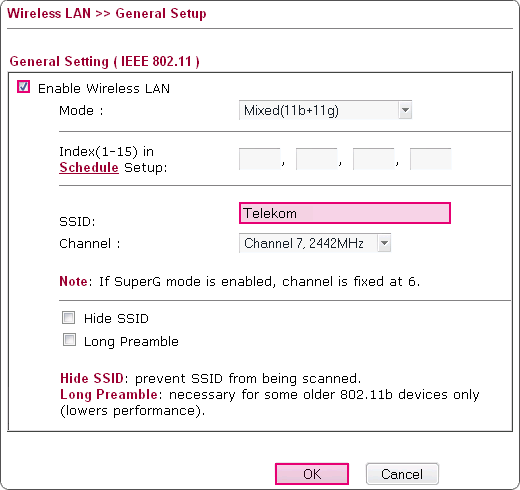Select the fourth Schedule index input box
Viewport: 520px width, 490px height.
click(431, 159)
